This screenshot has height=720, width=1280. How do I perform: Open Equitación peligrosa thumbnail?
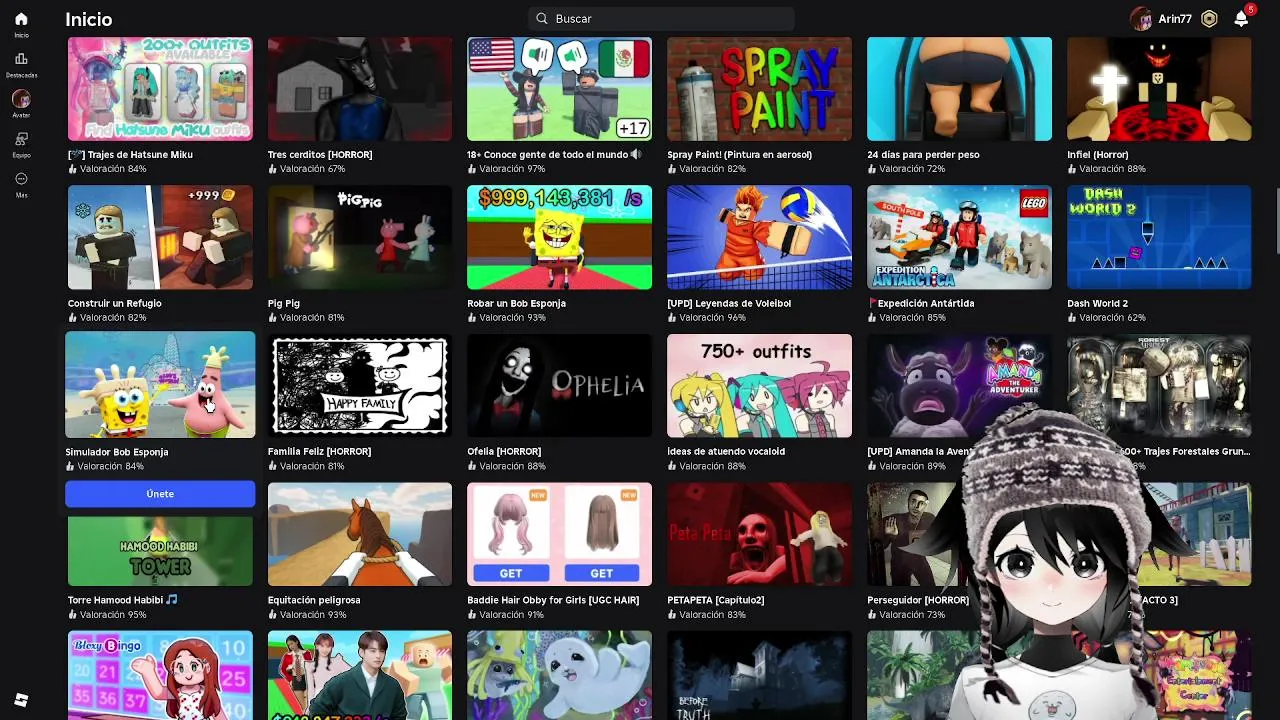(360, 534)
